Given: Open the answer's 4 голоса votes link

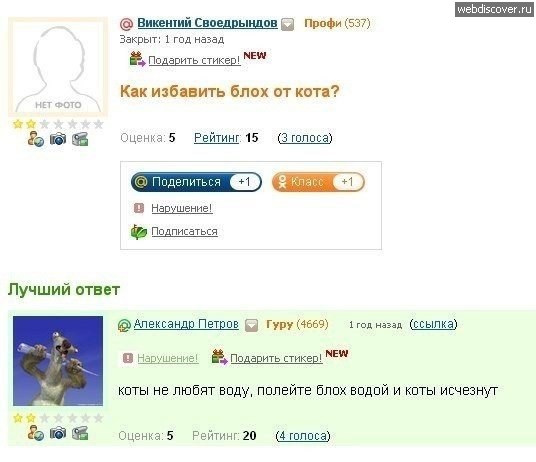Looking at the screenshot, I should point(303,436).
